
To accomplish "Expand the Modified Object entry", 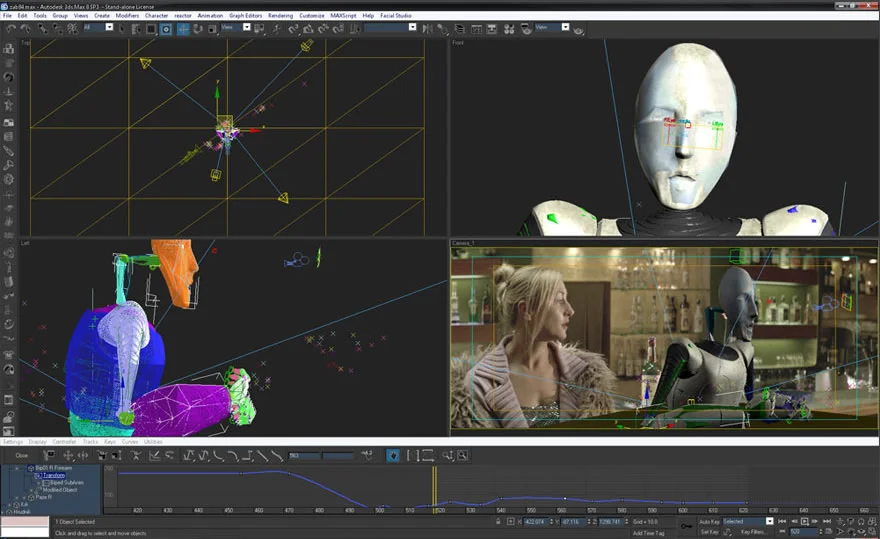I will click(x=31, y=490).
